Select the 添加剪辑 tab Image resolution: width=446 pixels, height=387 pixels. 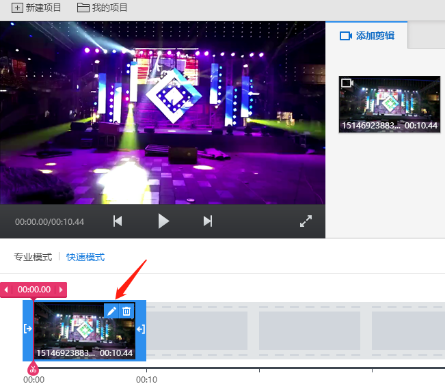[366, 36]
